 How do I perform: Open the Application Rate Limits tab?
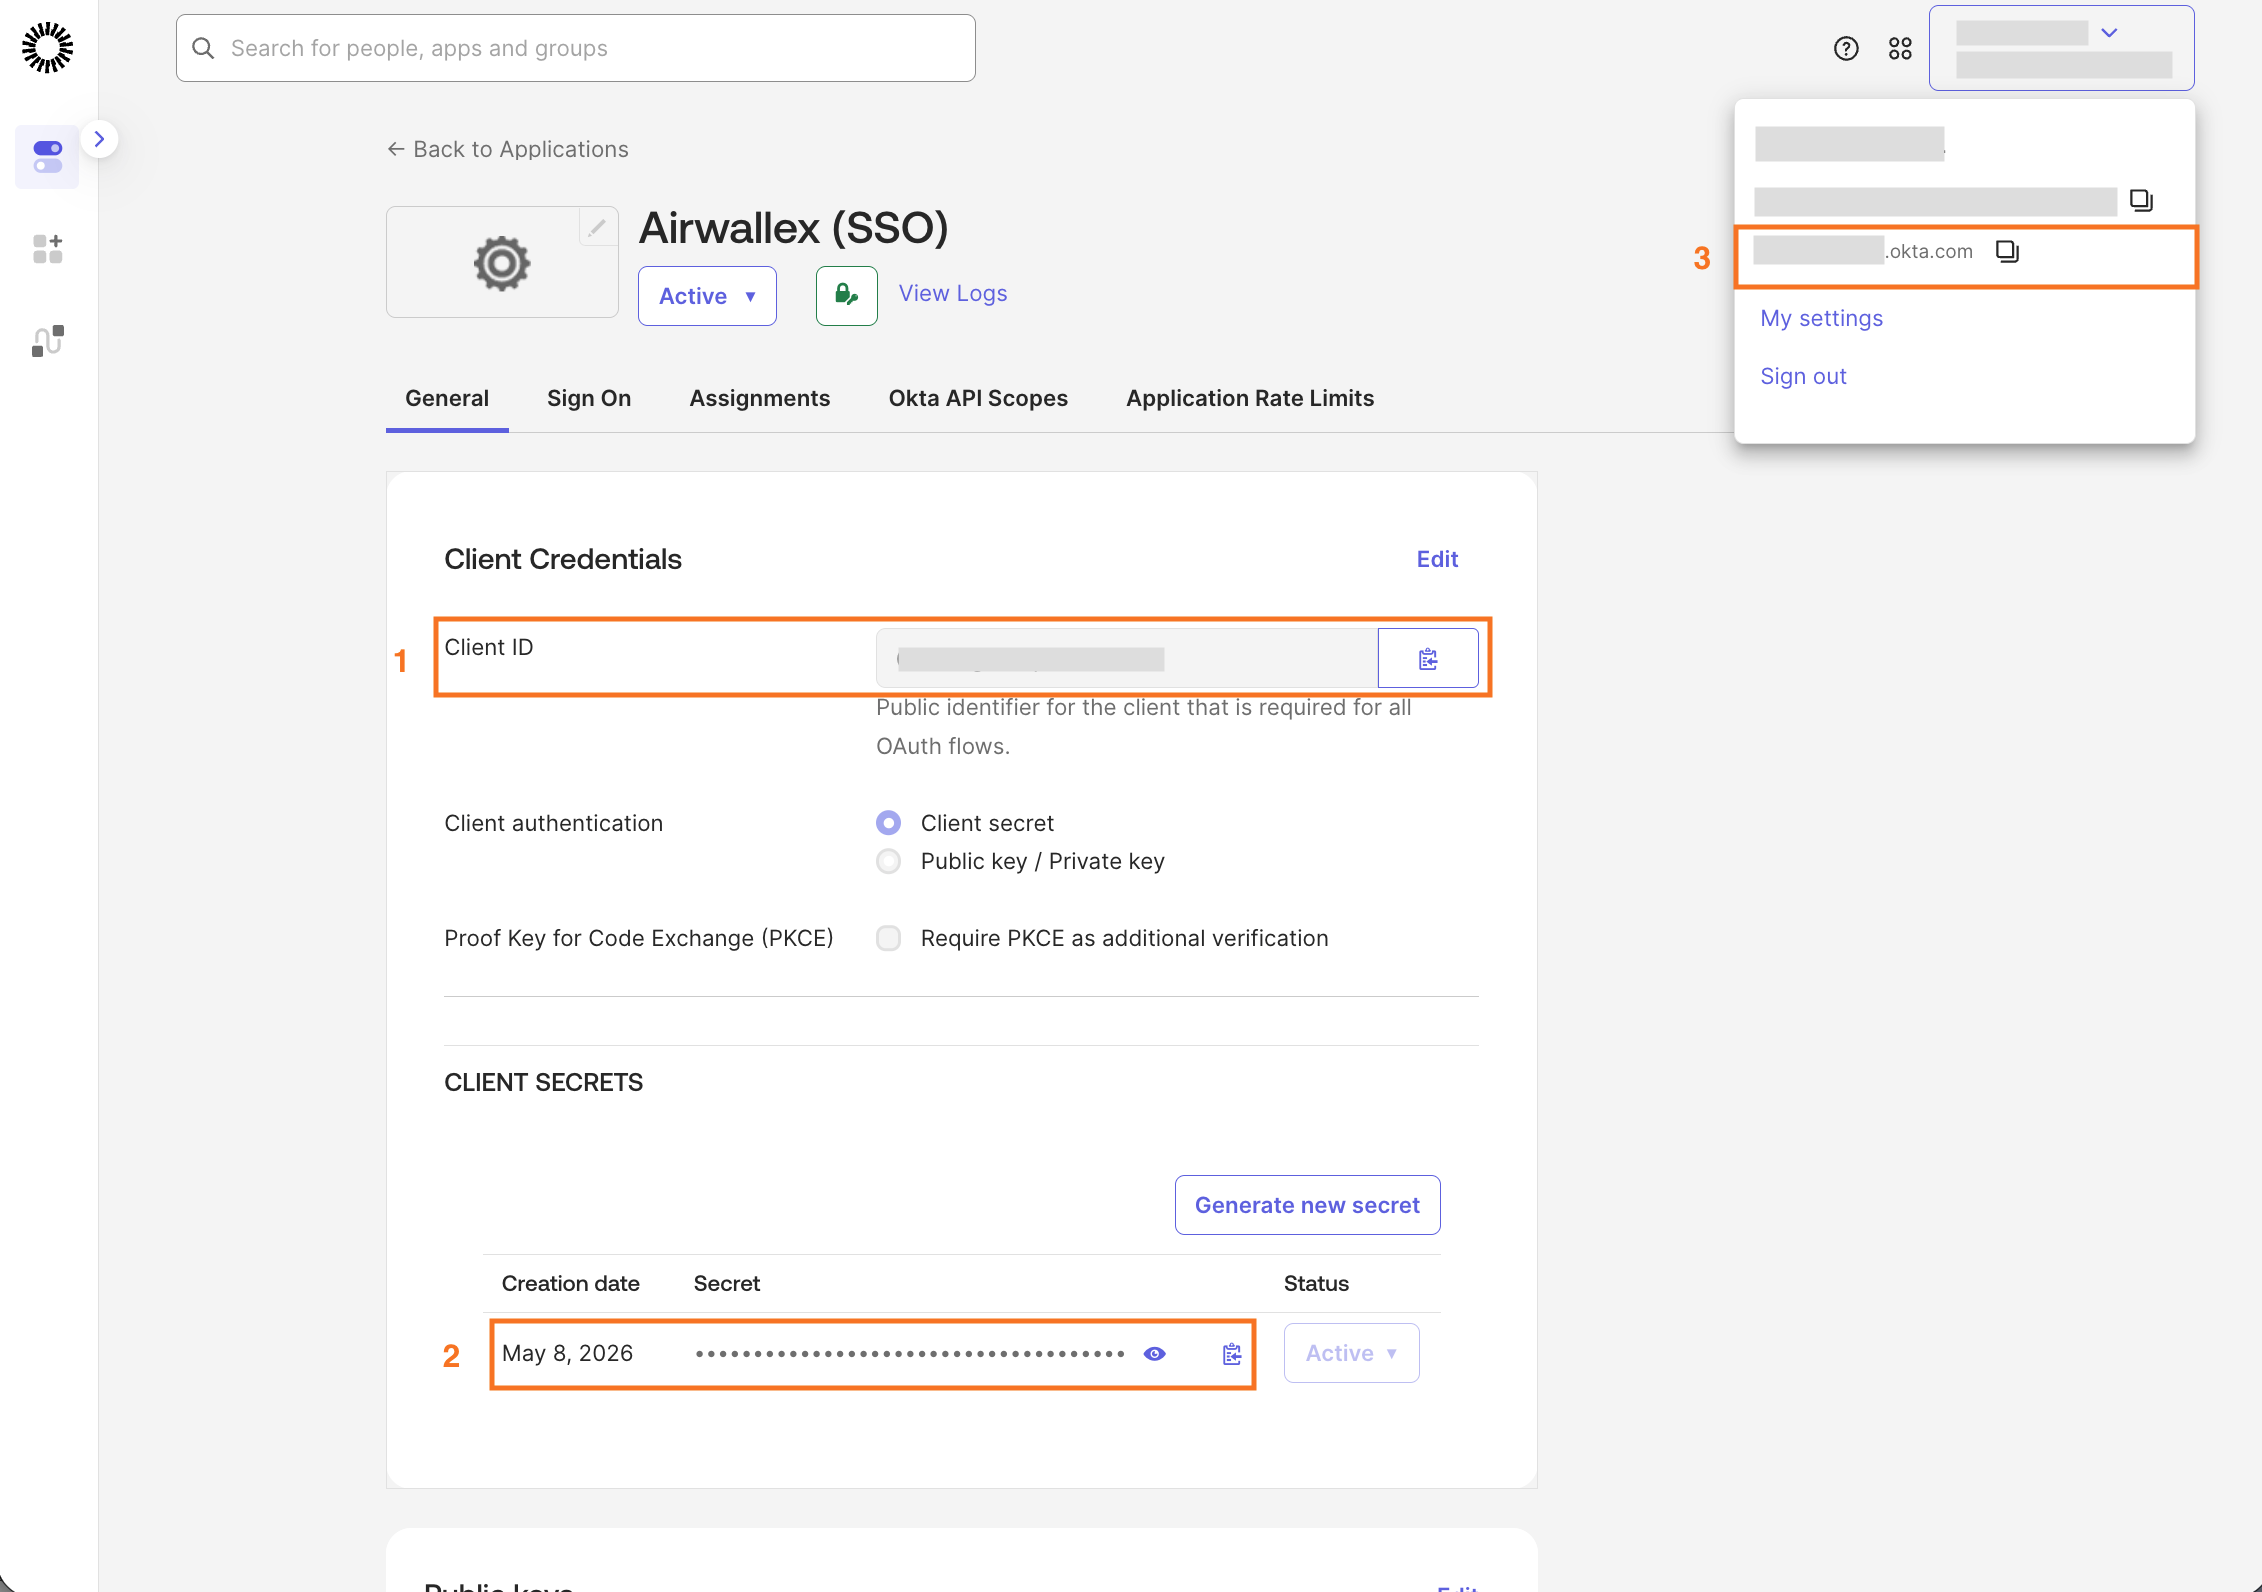tap(1250, 398)
